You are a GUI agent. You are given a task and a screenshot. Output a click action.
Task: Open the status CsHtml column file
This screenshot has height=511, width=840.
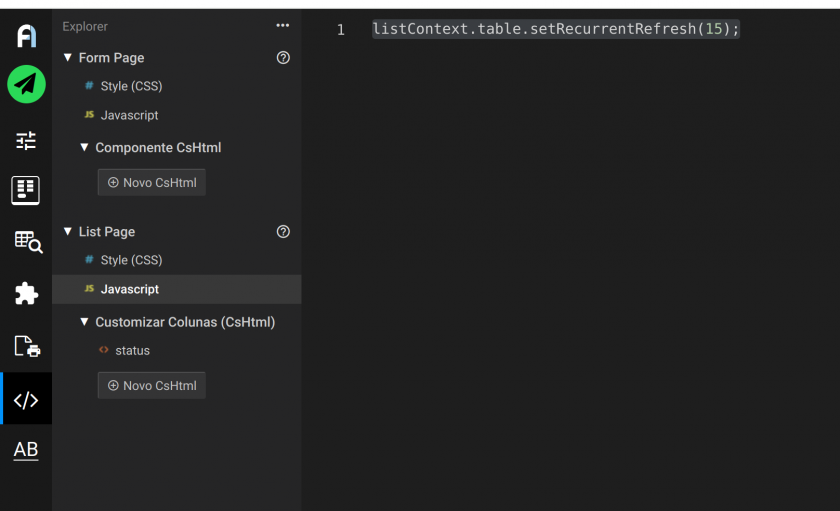coord(132,351)
